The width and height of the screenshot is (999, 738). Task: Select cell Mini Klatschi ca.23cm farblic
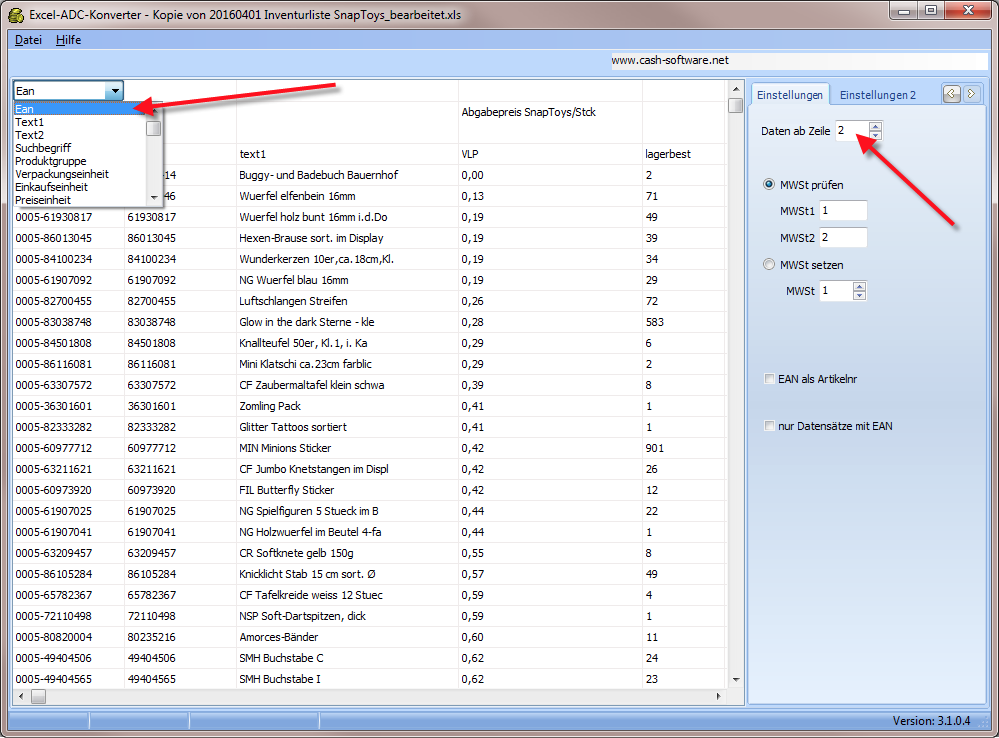click(347, 364)
